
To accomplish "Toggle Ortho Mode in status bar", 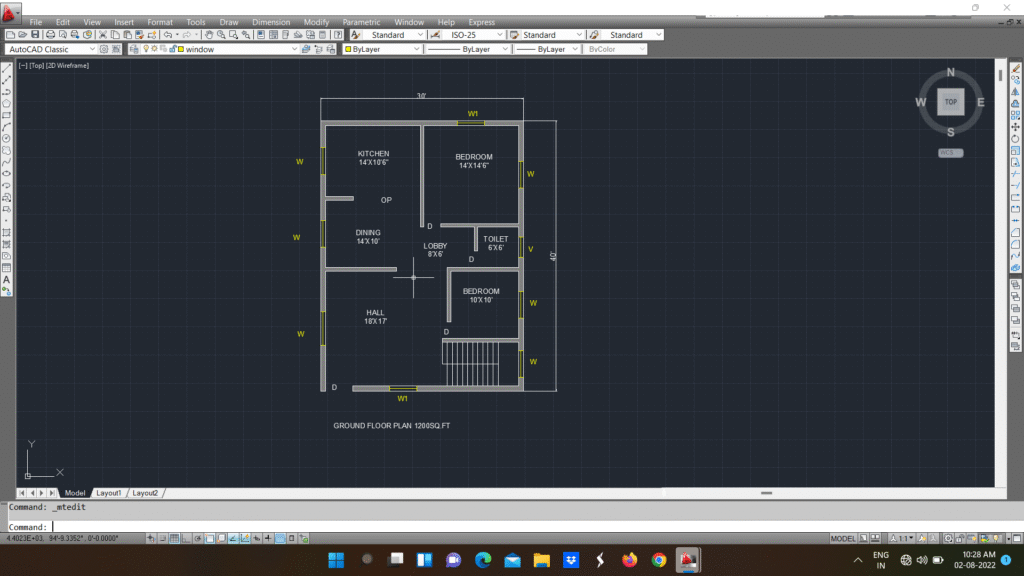I will point(186,538).
